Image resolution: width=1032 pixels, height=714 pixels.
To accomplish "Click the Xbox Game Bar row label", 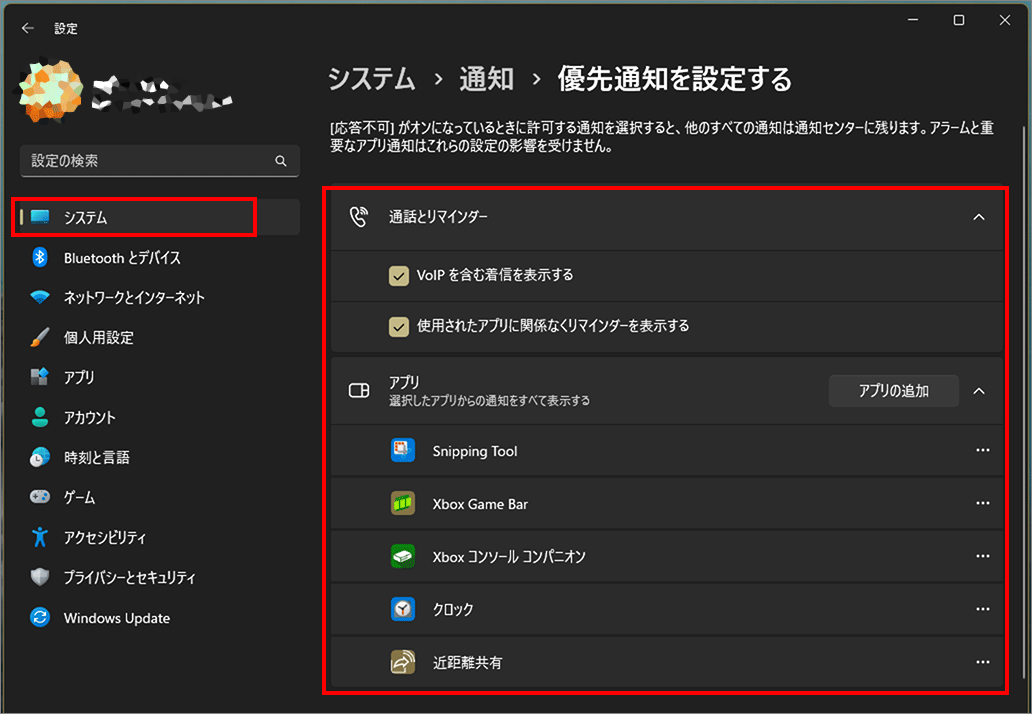I will (480, 504).
